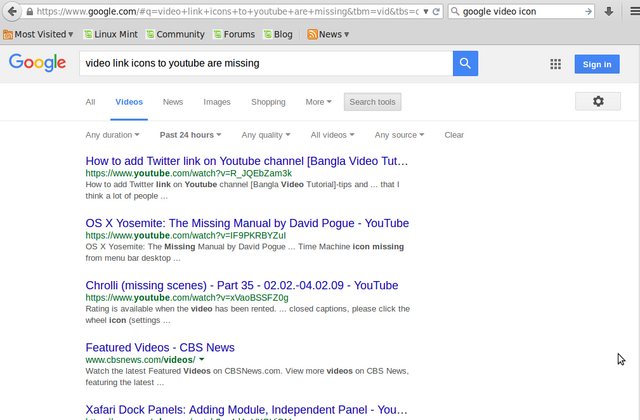Open the All videos filter
Screen dimensions: 640x420
(332, 135)
